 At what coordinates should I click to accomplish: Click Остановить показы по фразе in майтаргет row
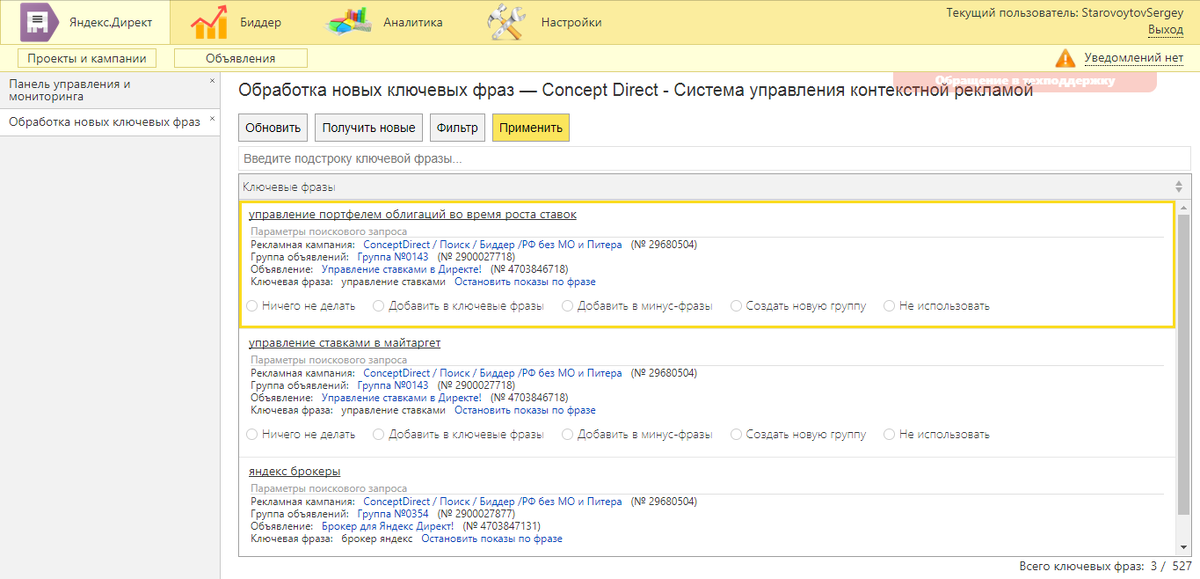(x=525, y=410)
